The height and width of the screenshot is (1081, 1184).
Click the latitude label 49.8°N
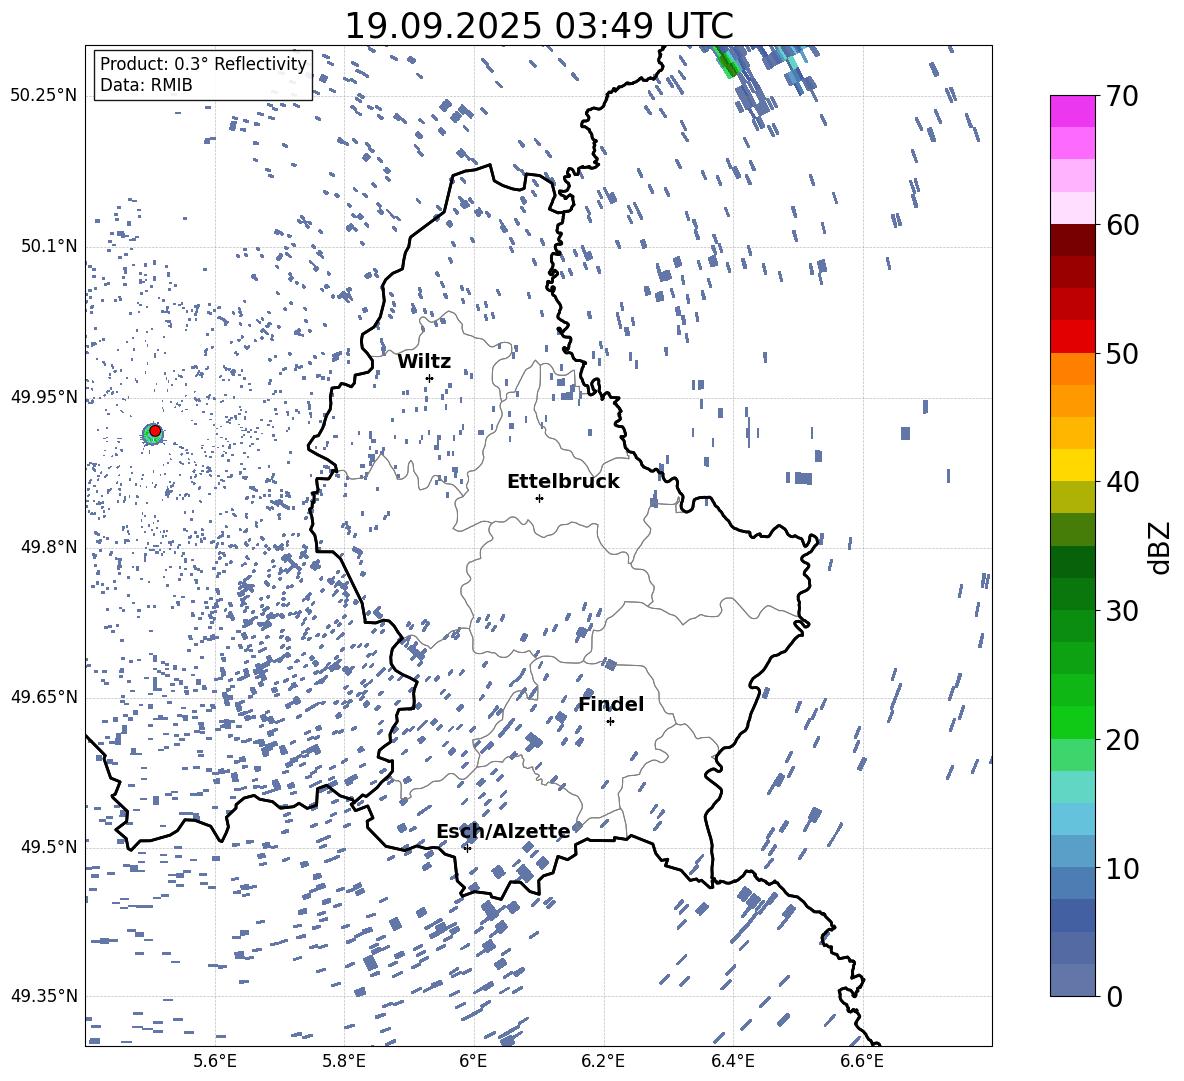tap(48, 547)
